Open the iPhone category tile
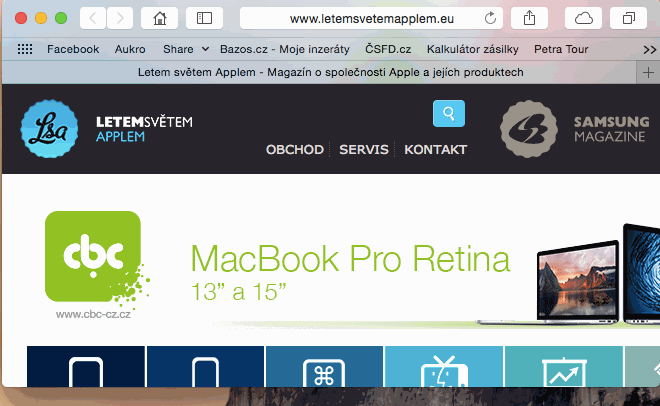Image resolution: width=660 pixels, height=406 pixels. tap(205, 366)
